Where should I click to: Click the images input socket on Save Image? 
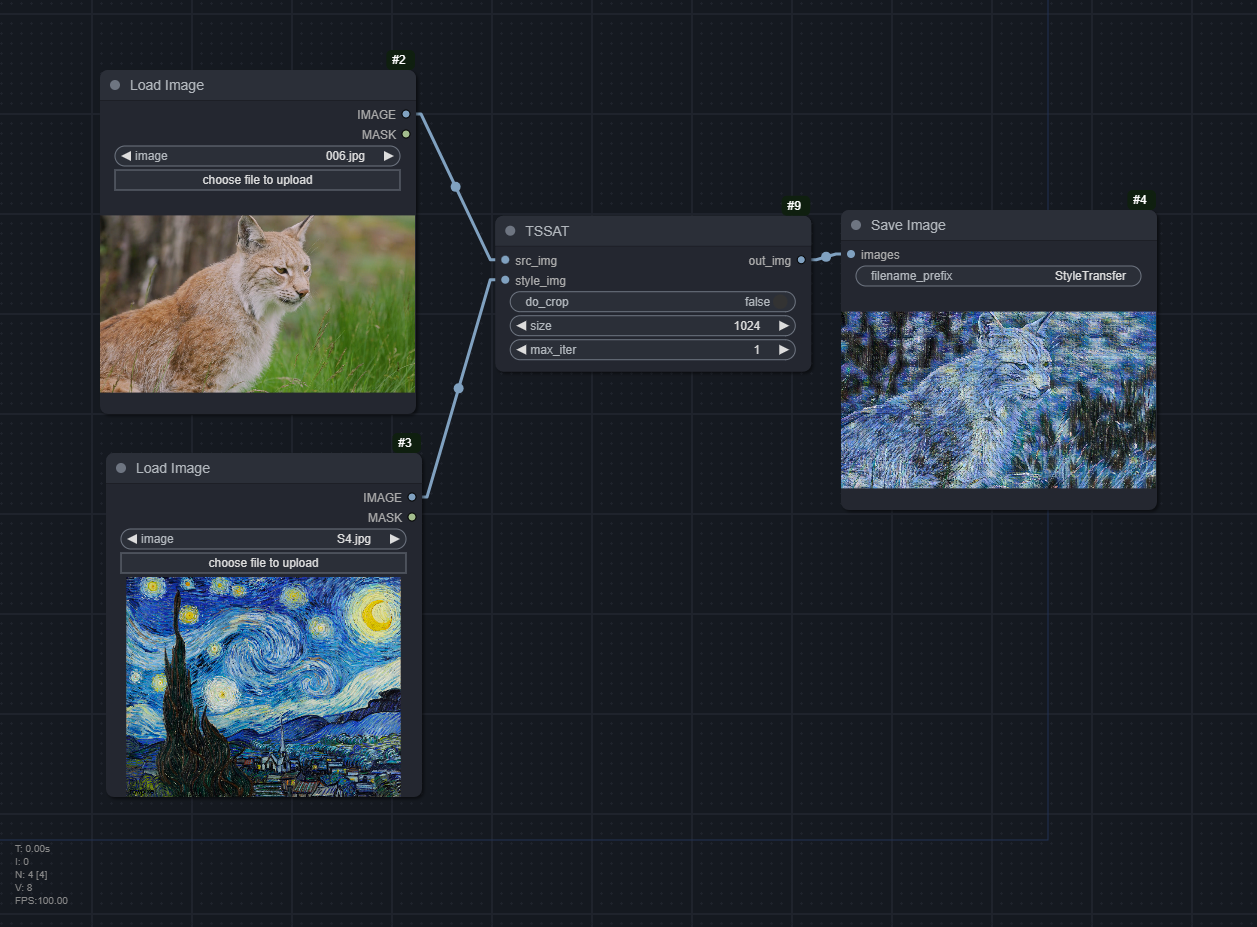851,254
